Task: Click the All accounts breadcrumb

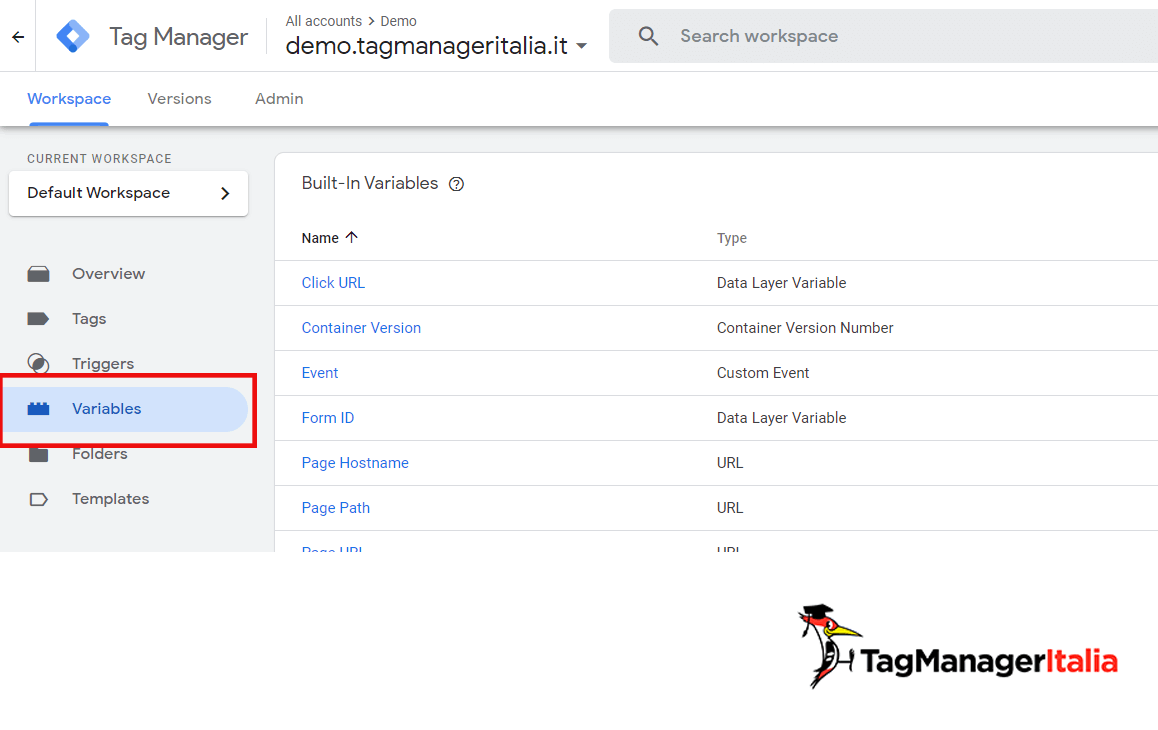Action: pyautogui.click(x=323, y=21)
